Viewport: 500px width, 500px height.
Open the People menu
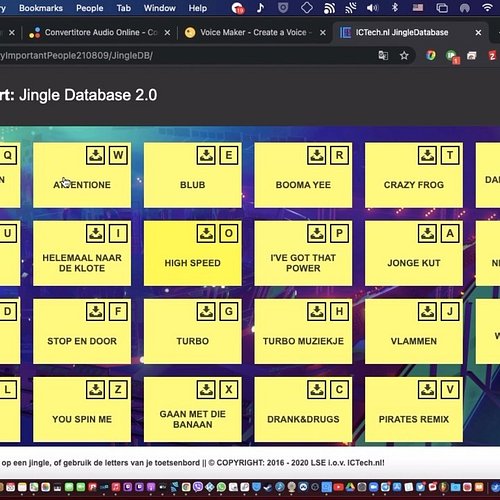[x=89, y=8]
